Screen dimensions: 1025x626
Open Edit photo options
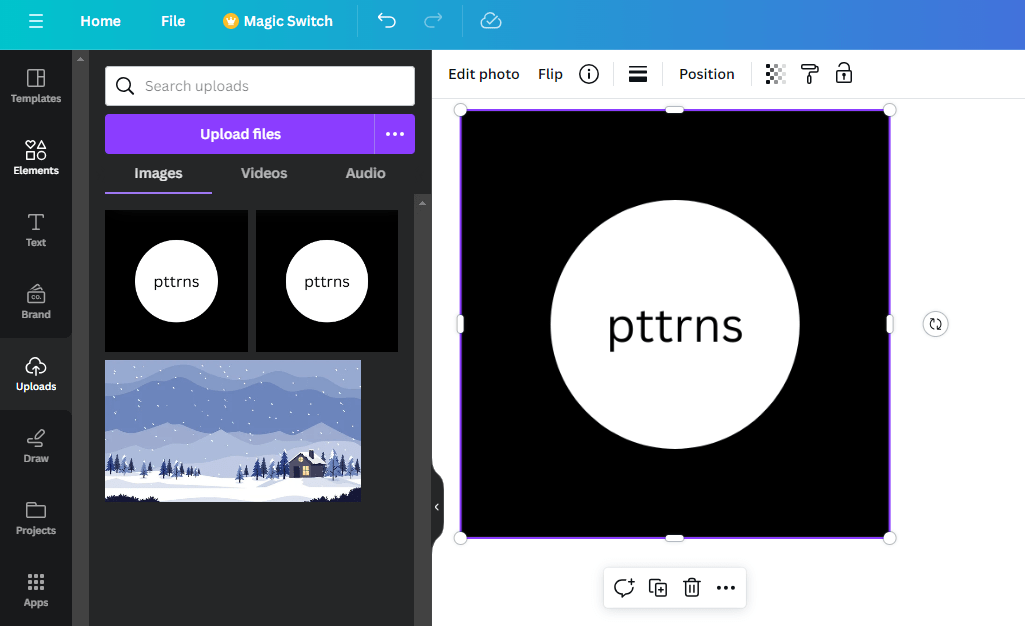coord(483,73)
